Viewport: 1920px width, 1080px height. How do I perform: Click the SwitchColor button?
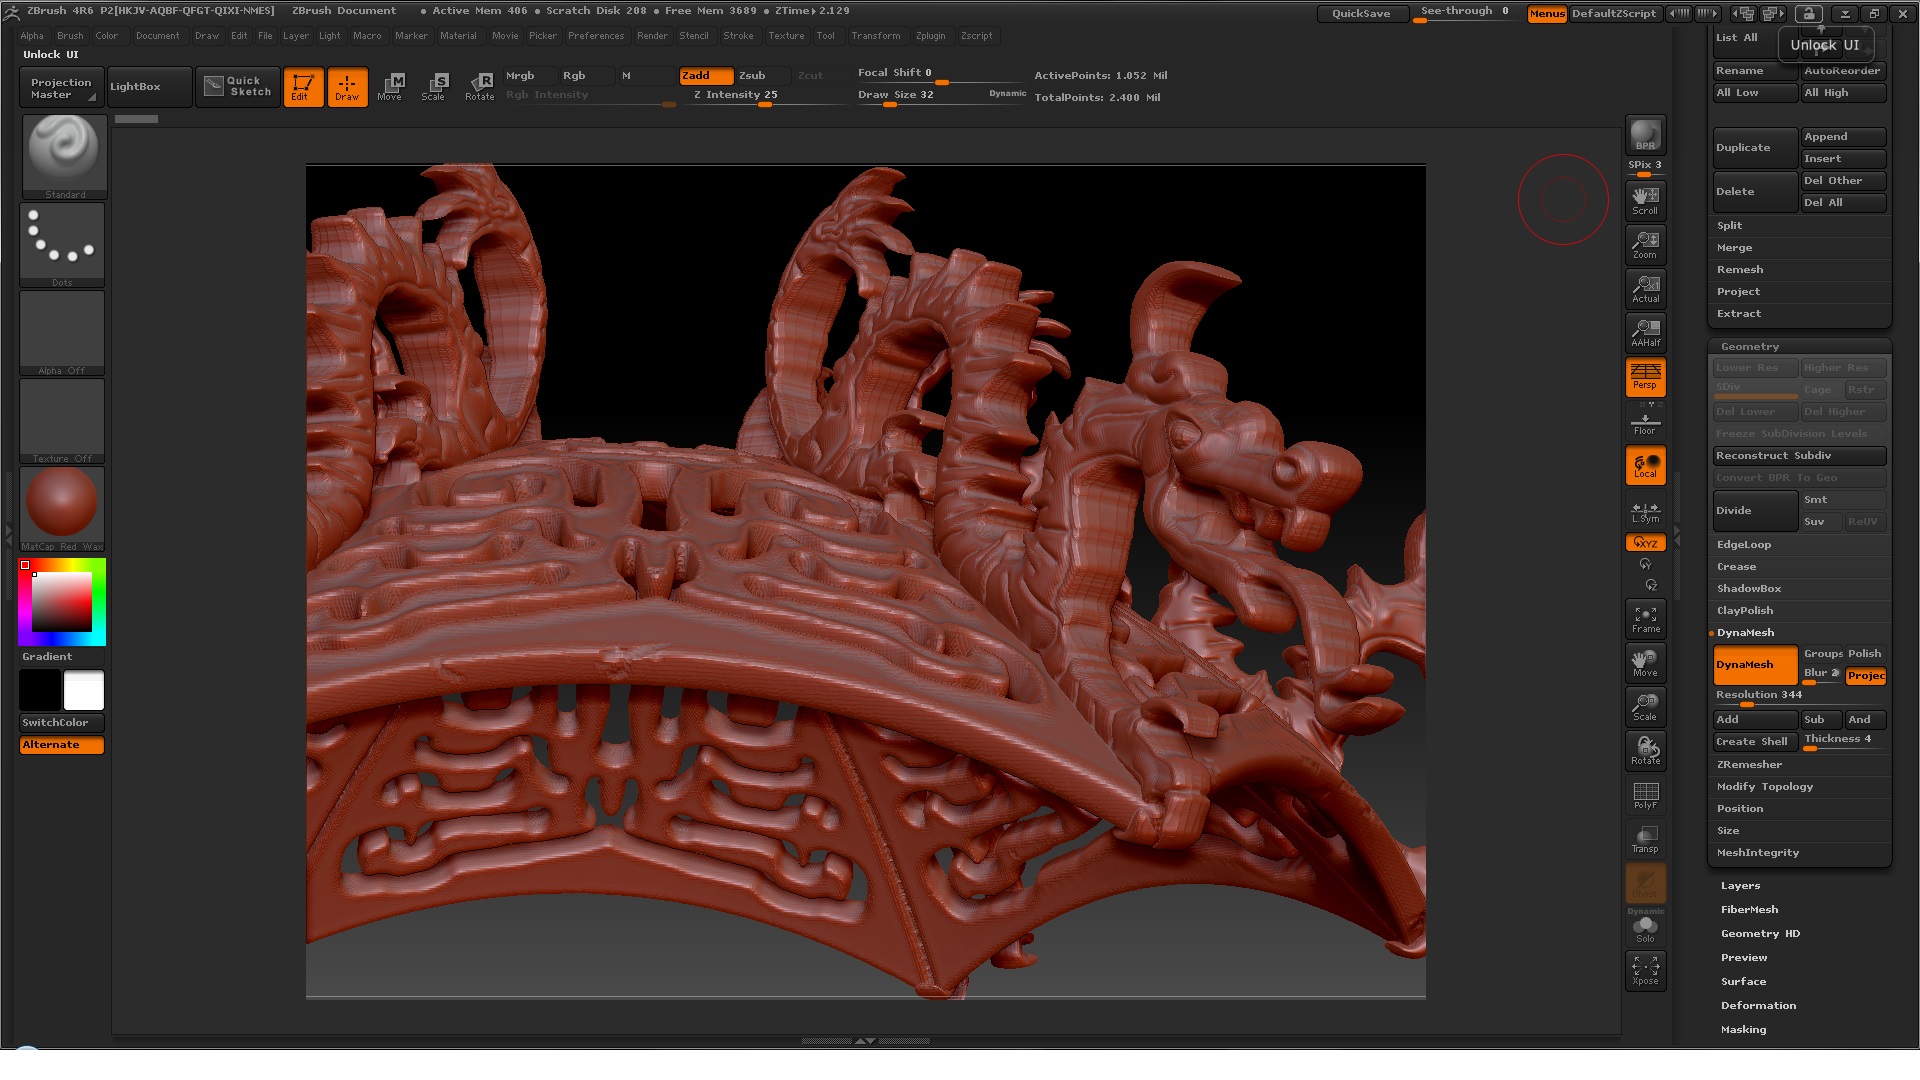tap(62, 722)
